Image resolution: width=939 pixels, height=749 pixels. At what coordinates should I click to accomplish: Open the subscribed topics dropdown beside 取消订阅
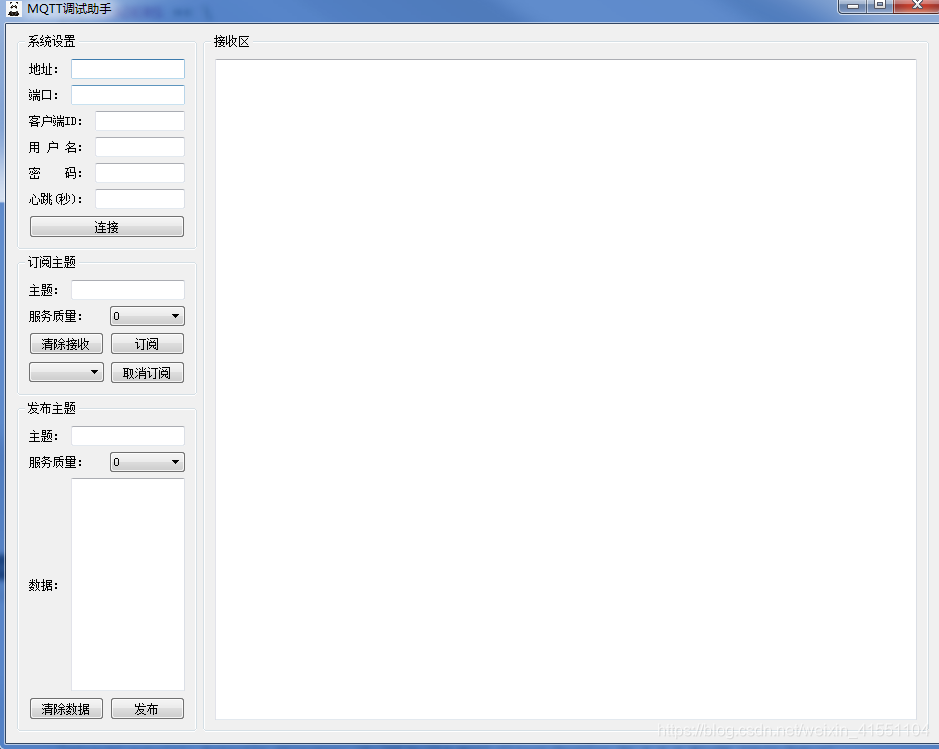tap(66, 372)
